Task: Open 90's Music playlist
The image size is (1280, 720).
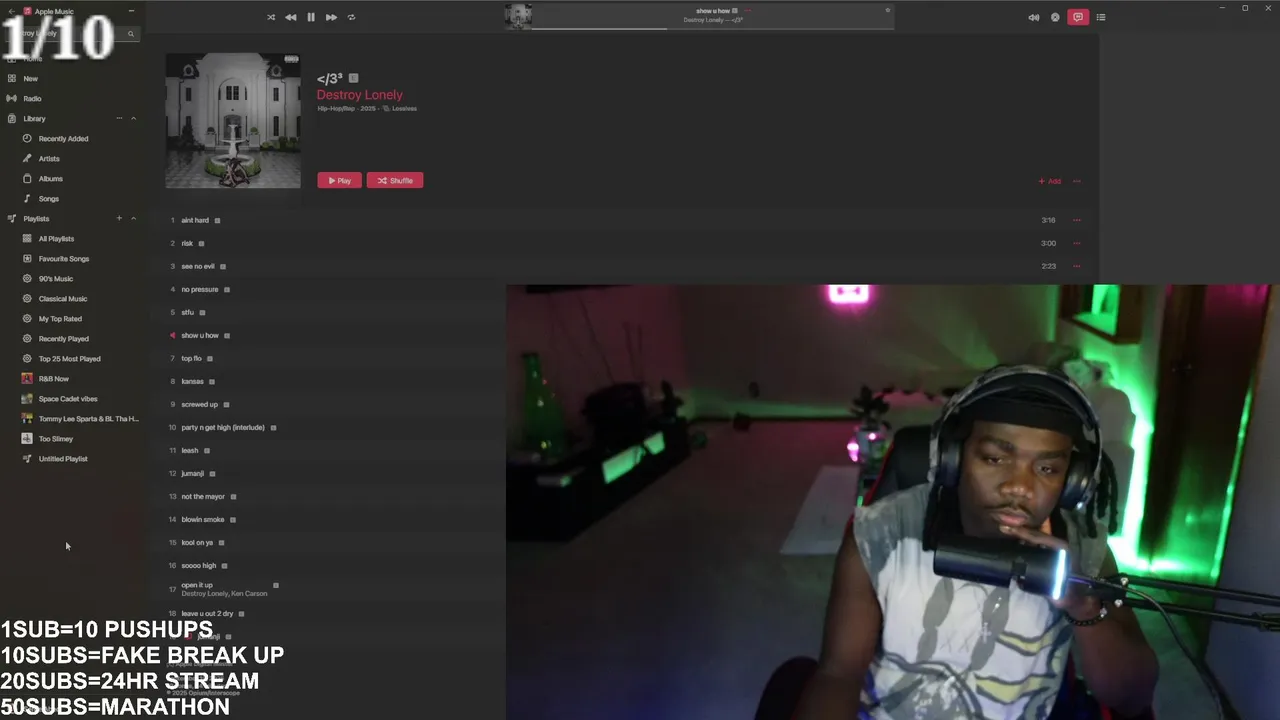Action: pyautogui.click(x=55, y=278)
